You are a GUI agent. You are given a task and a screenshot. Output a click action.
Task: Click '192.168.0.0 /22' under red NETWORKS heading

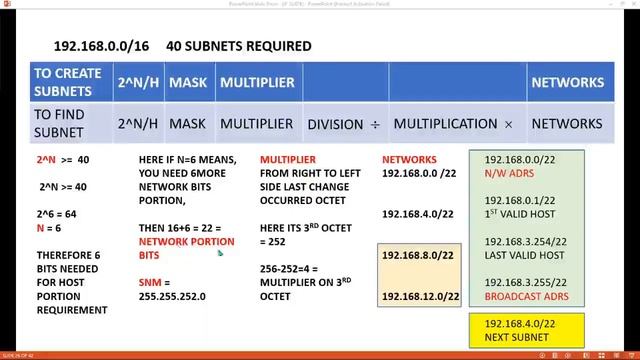pyautogui.click(x=419, y=173)
